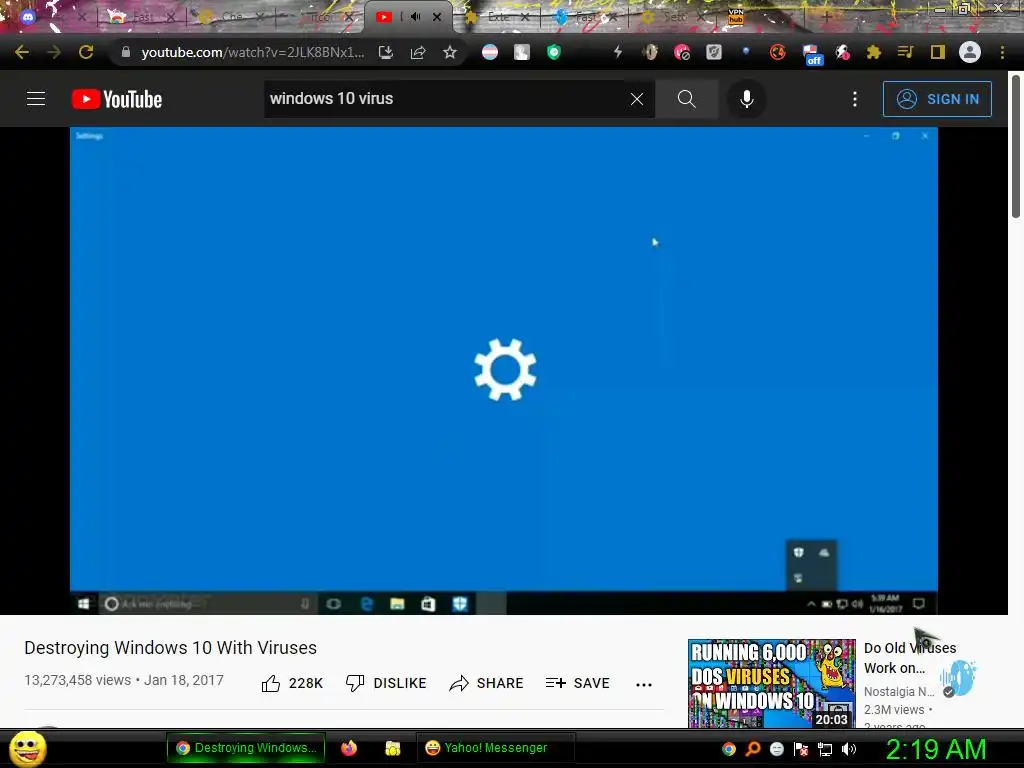The width and height of the screenshot is (1024, 768).
Task: Mute the YouTube tab via the speaker icon
Action: tap(415, 17)
